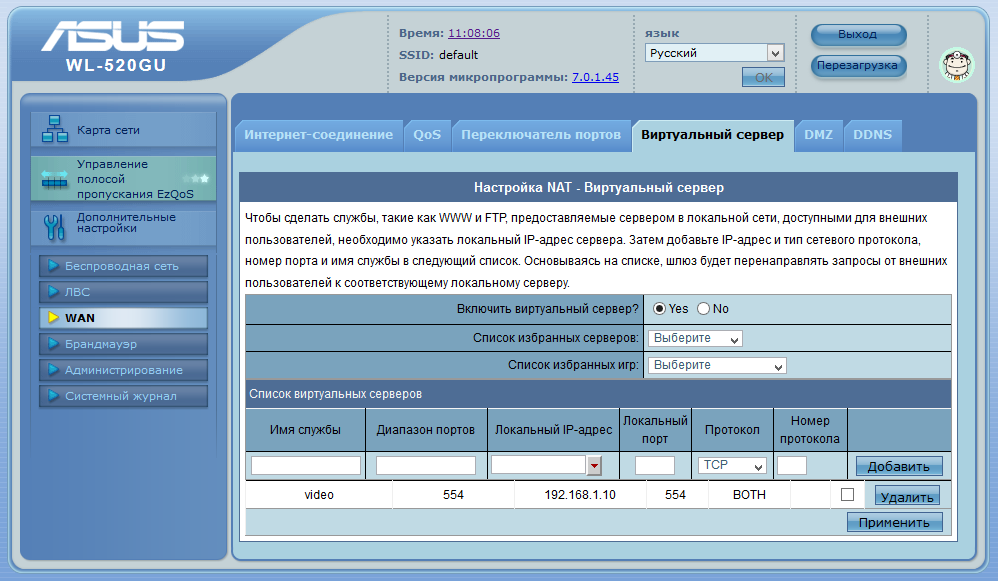Click the Управление полосой пропускания EzQoS label
The image size is (998, 581).
coord(135,179)
